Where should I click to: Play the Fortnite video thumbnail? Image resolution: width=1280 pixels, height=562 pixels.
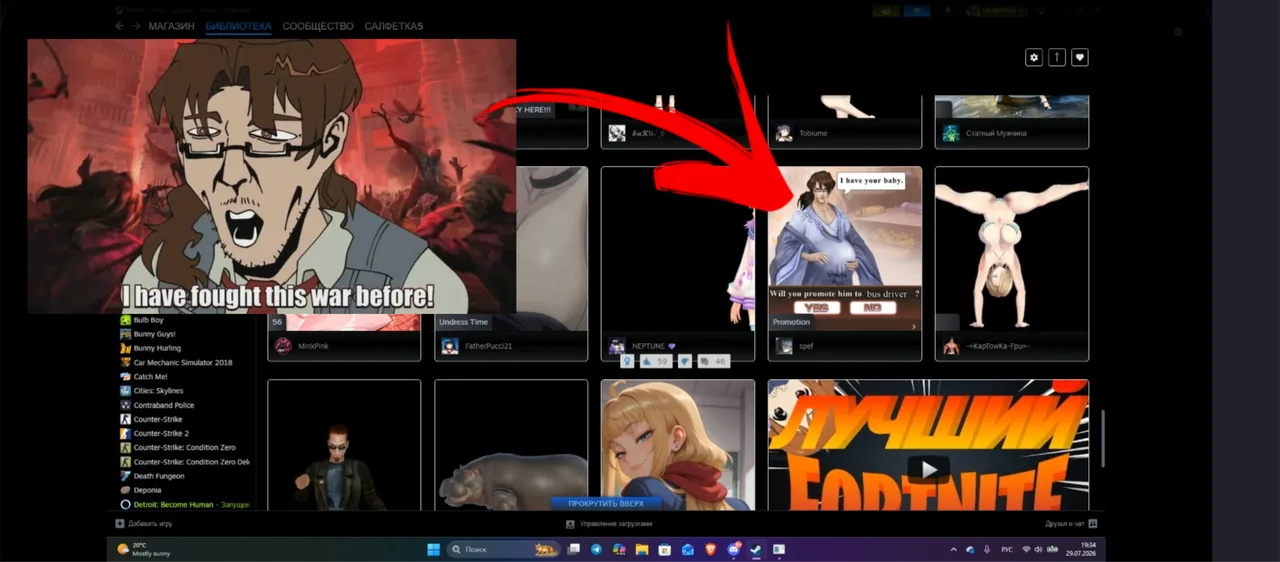pos(928,468)
